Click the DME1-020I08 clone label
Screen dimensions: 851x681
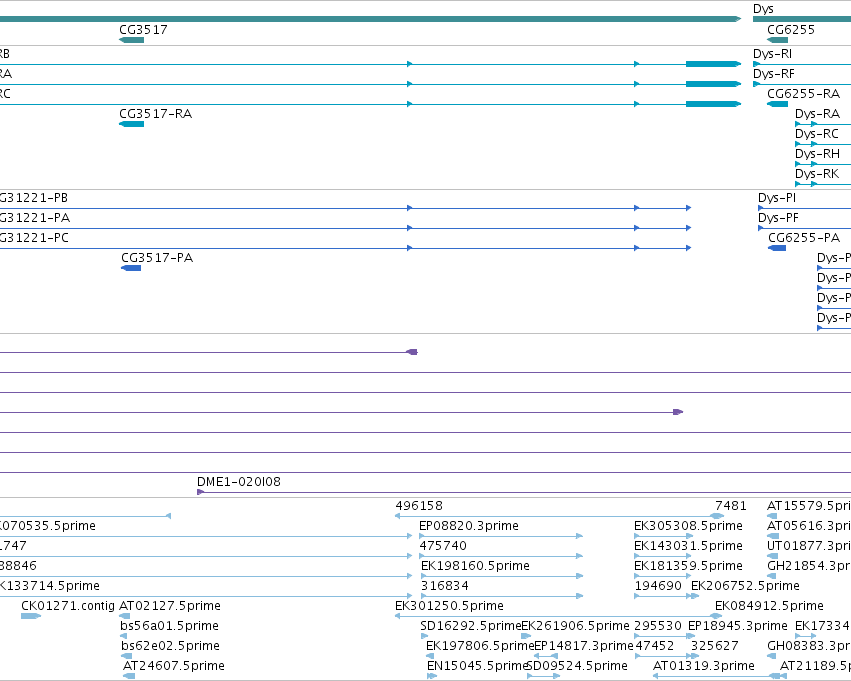coord(239,482)
